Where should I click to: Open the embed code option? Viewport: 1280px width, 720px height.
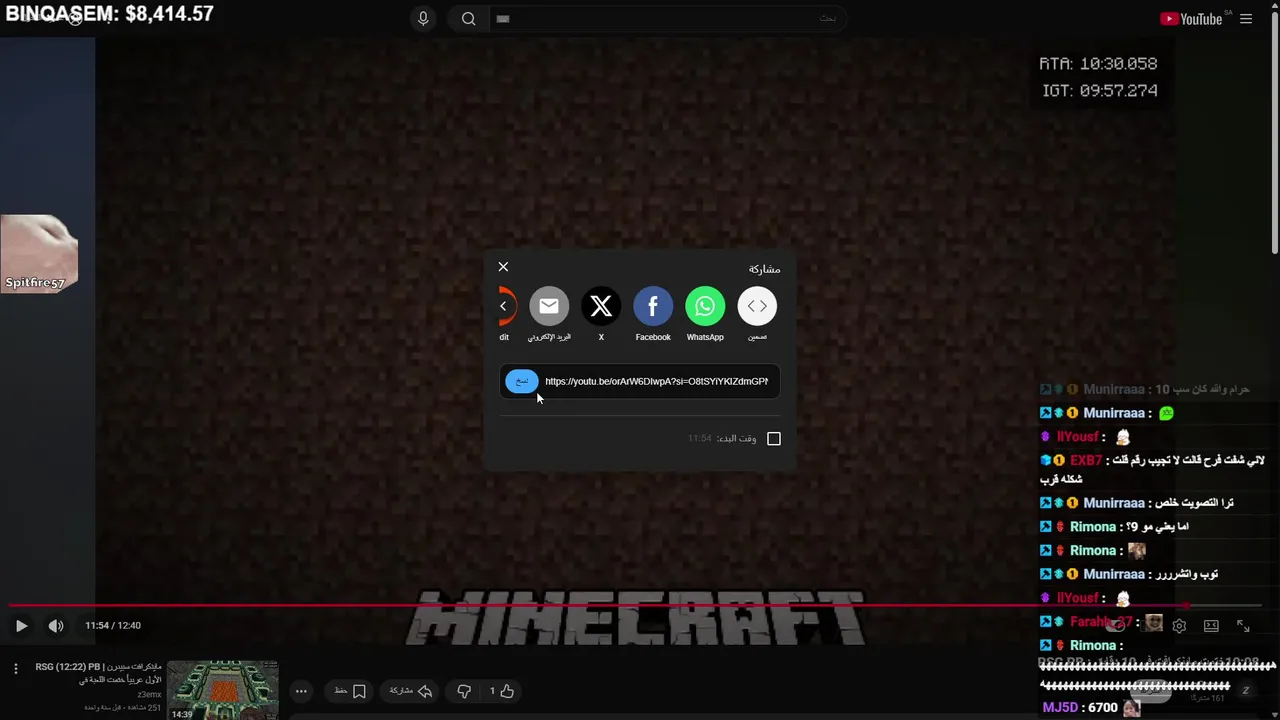[x=757, y=306]
